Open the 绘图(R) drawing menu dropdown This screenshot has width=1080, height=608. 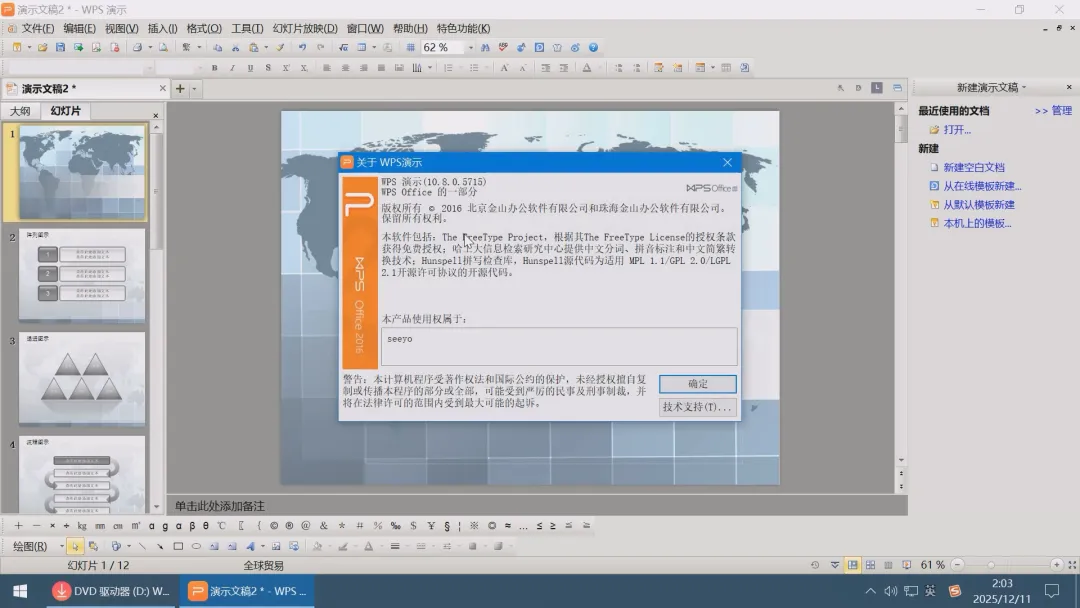point(61,546)
